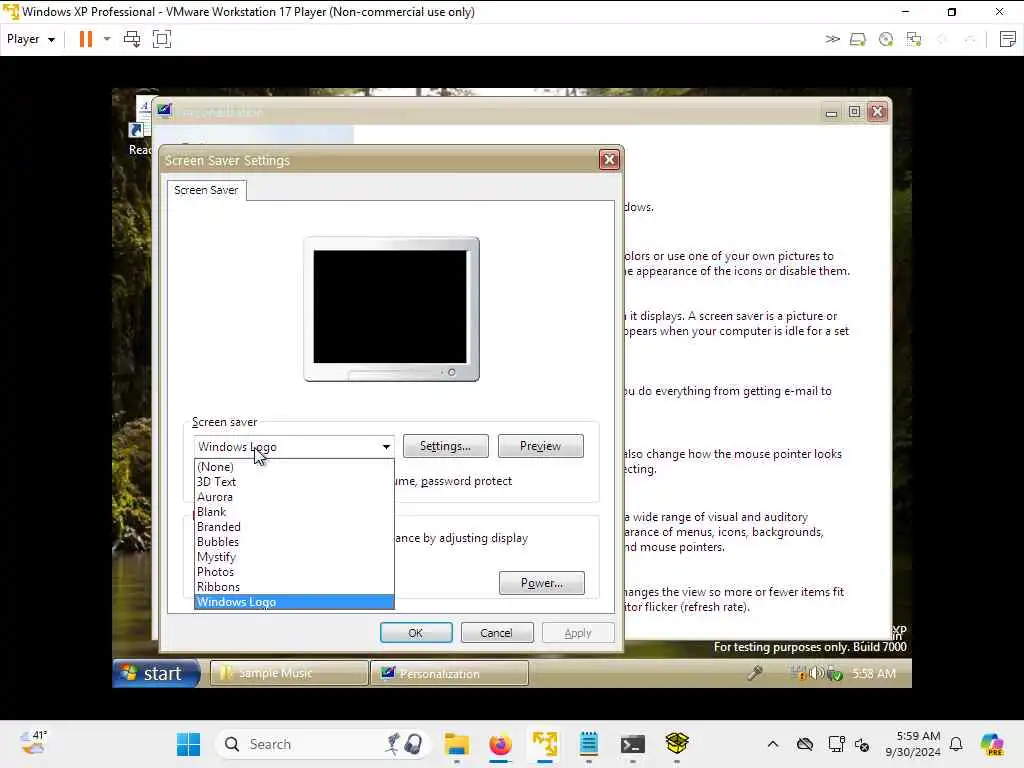
Task: Pick Mystify in the screen saver list
Action: click(x=294, y=556)
